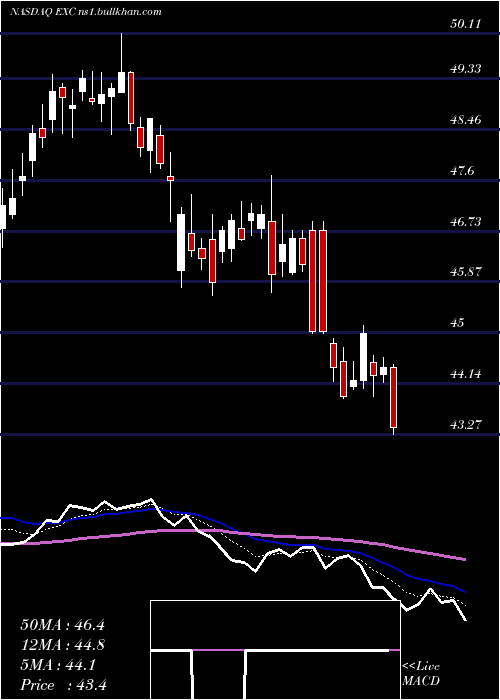Click the 46.73 price axis label
Image resolution: width=500 pixels, height=700 pixels.
point(466,221)
